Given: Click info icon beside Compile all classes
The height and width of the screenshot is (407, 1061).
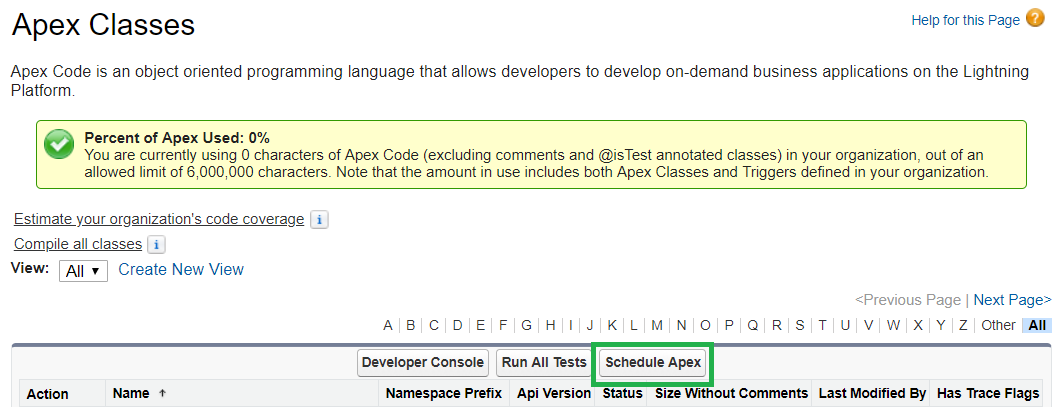Looking at the screenshot, I should (x=156, y=244).
